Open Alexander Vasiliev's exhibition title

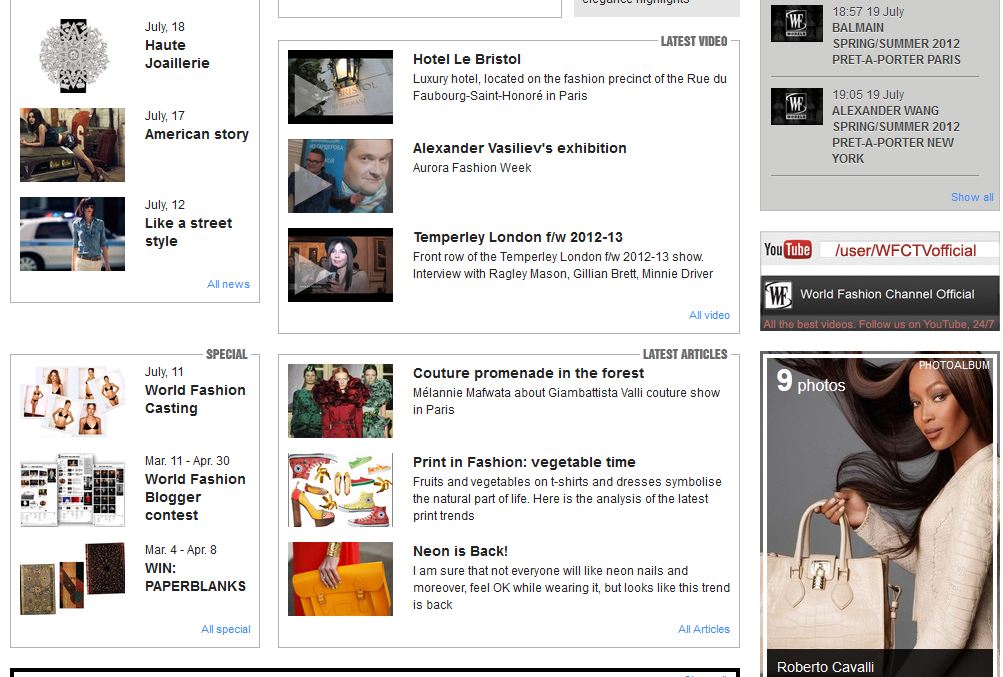pos(519,148)
